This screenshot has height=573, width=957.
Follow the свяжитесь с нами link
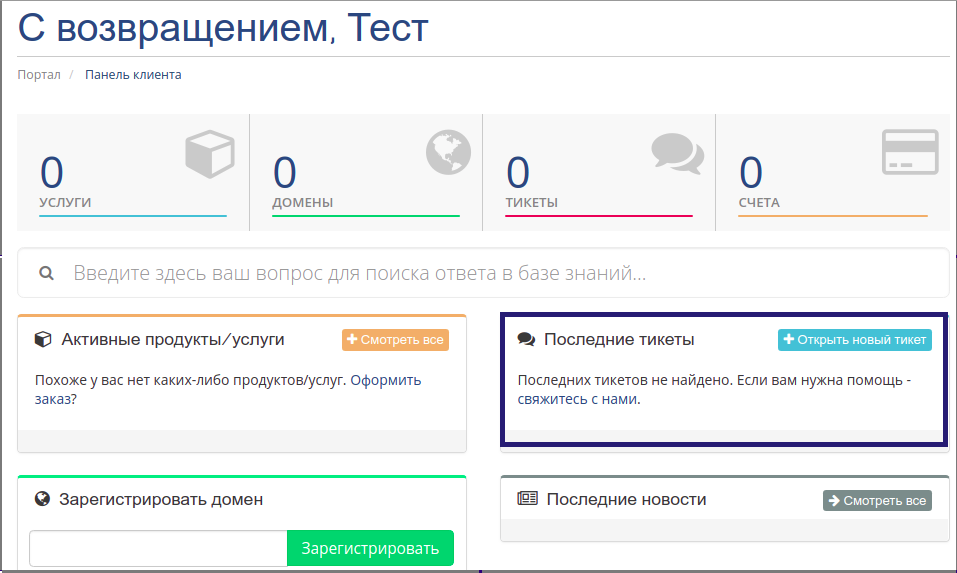(577, 399)
